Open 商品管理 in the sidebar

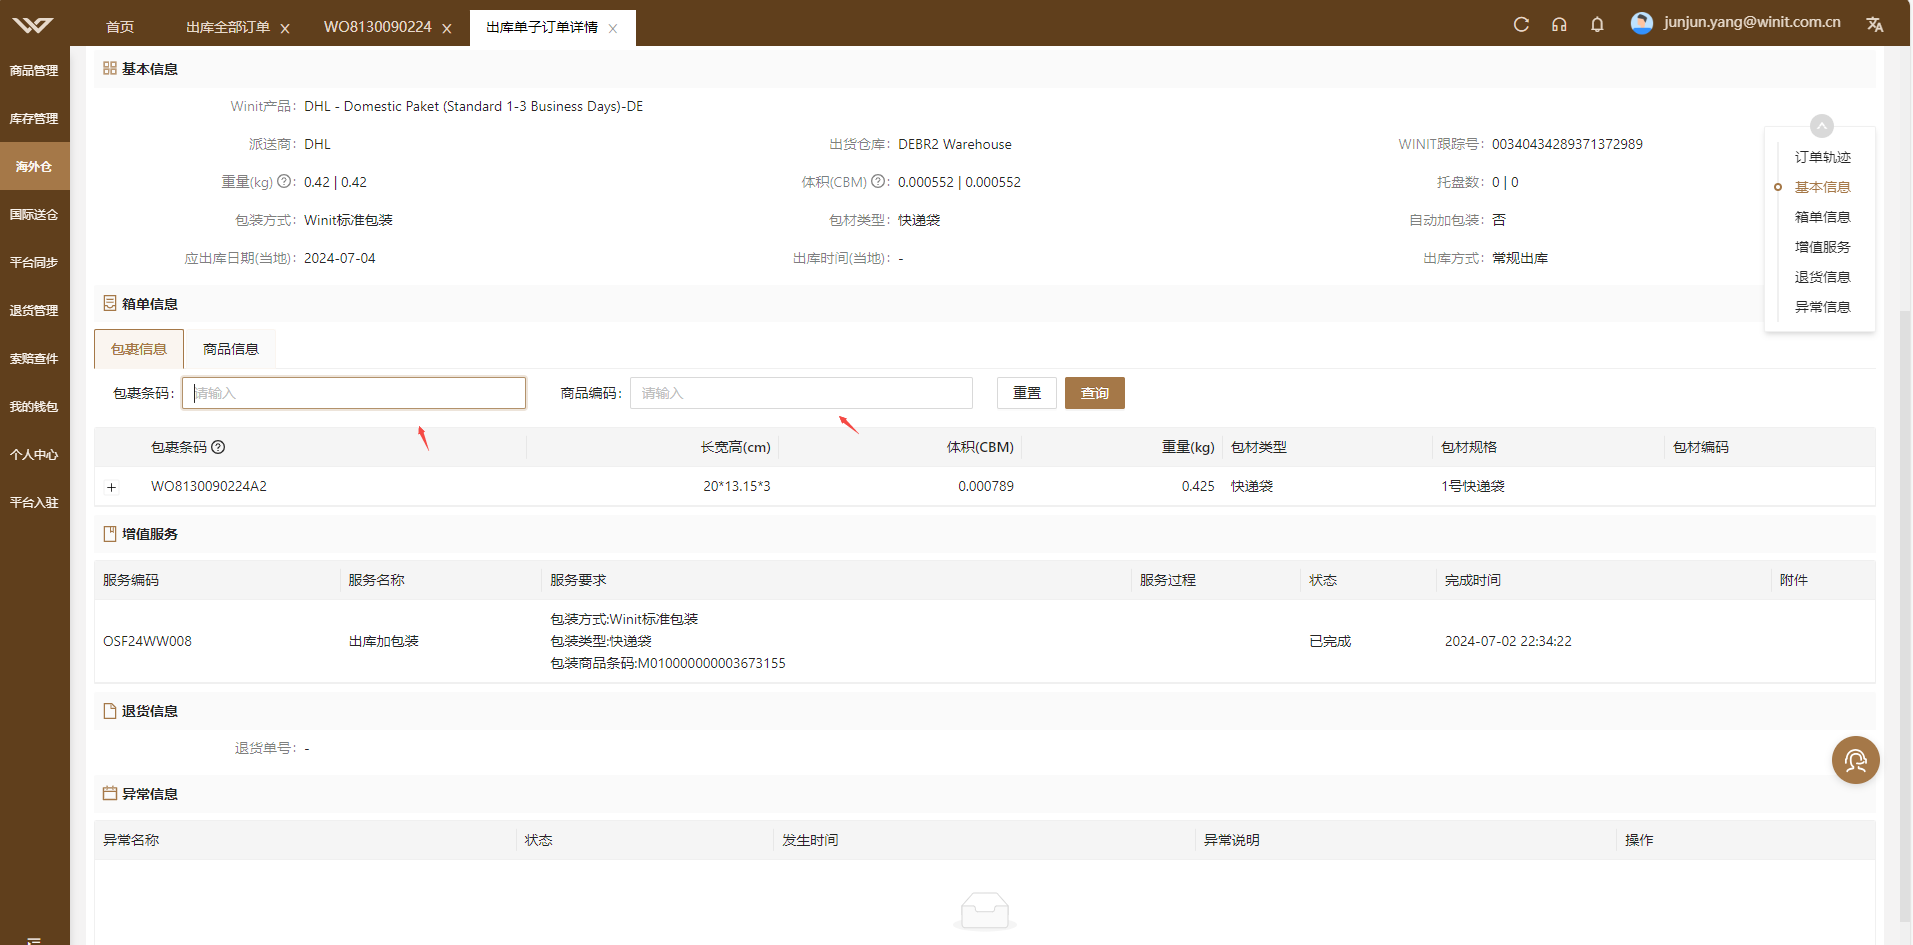(x=34, y=70)
